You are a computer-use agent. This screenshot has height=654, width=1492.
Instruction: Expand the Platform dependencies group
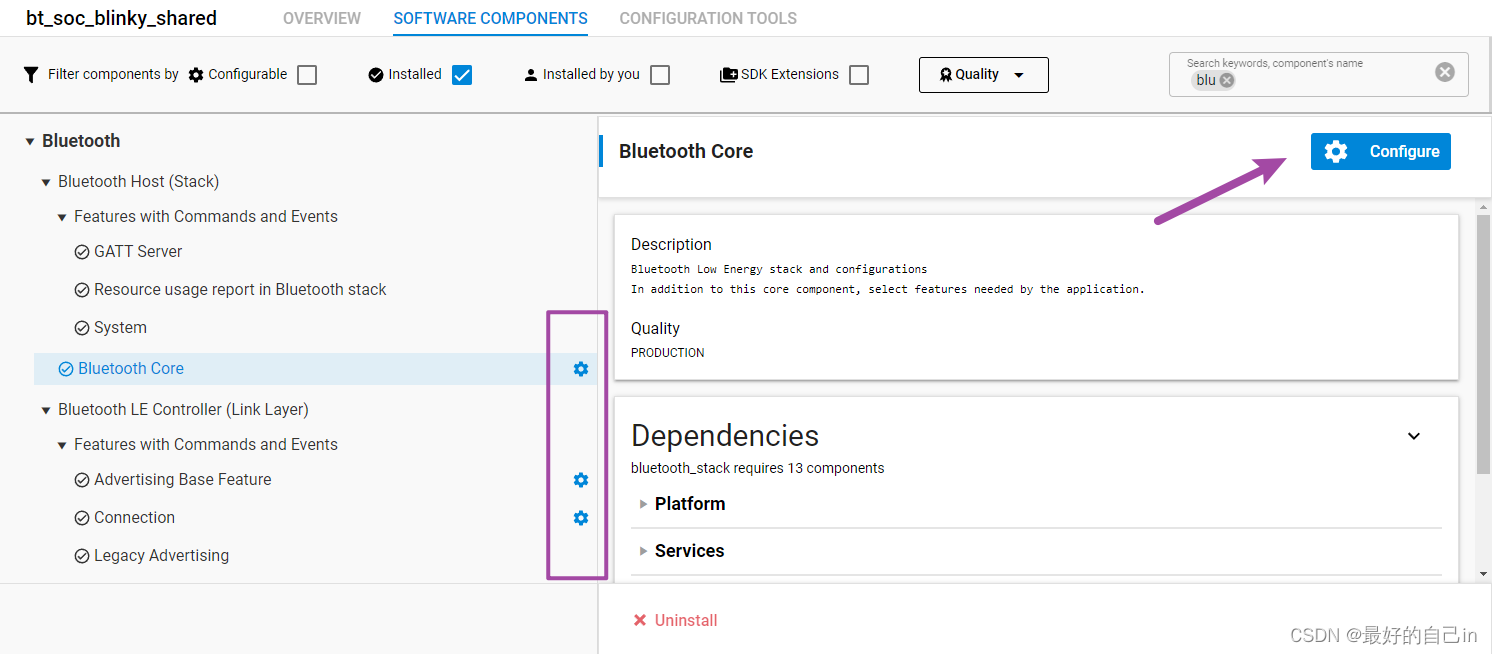click(643, 504)
